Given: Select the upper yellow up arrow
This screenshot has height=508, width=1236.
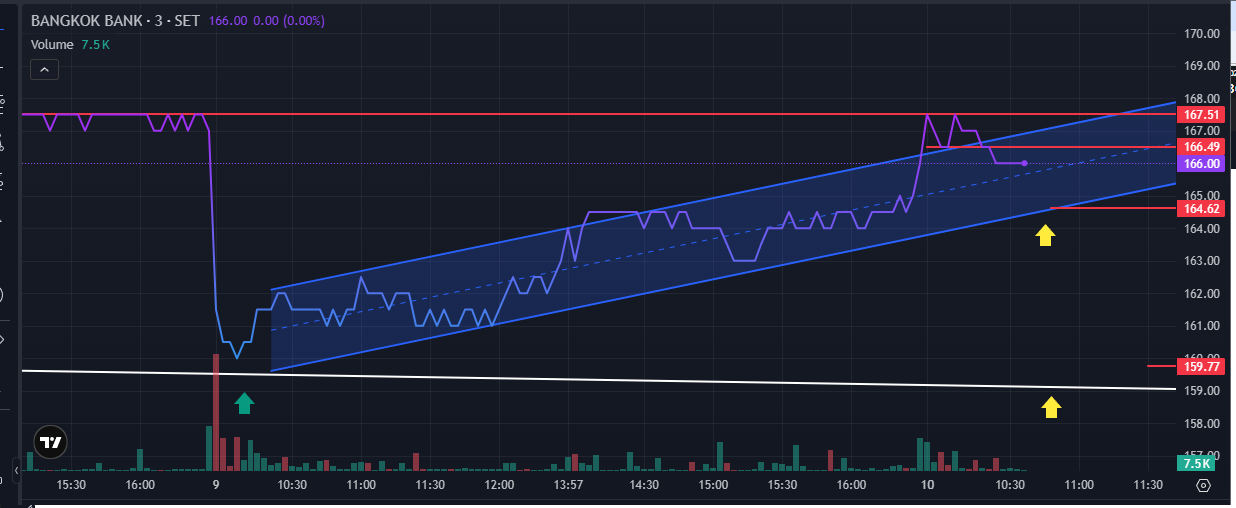Looking at the screenshot, I should (1045, 235).
